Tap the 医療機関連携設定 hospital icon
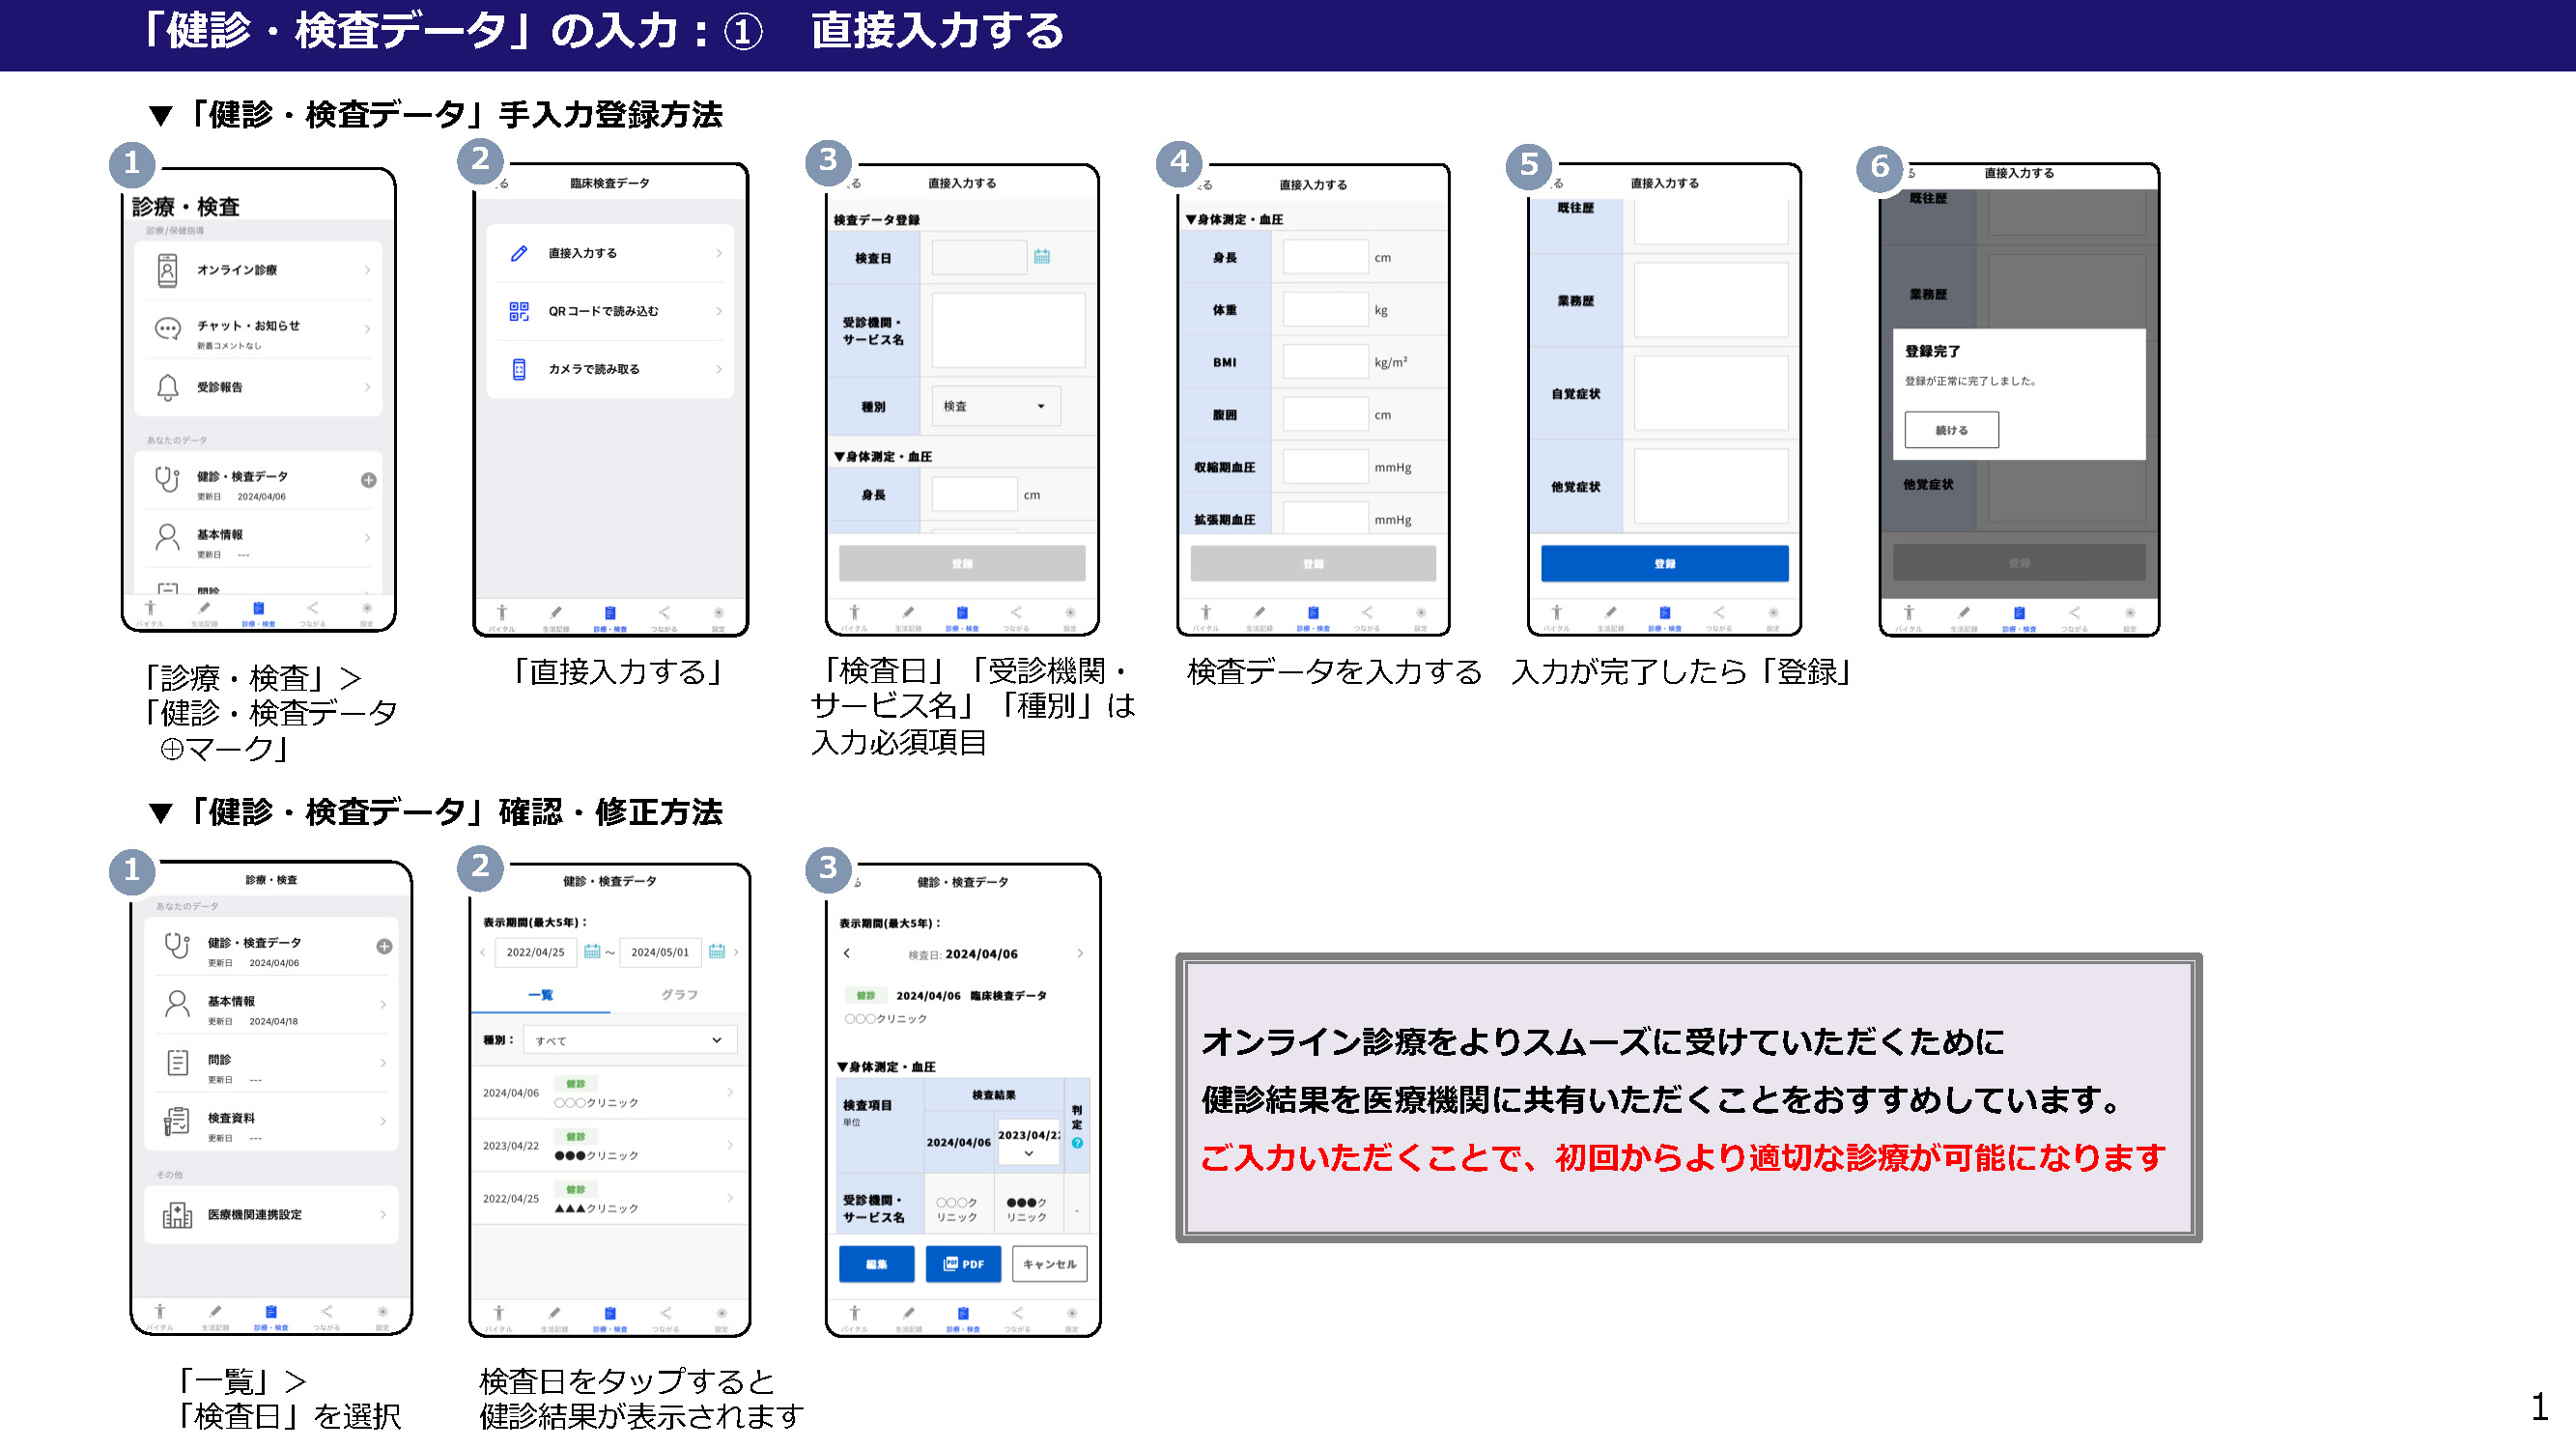Screen dimensions: 2576x1449 tap(177, 1215)
